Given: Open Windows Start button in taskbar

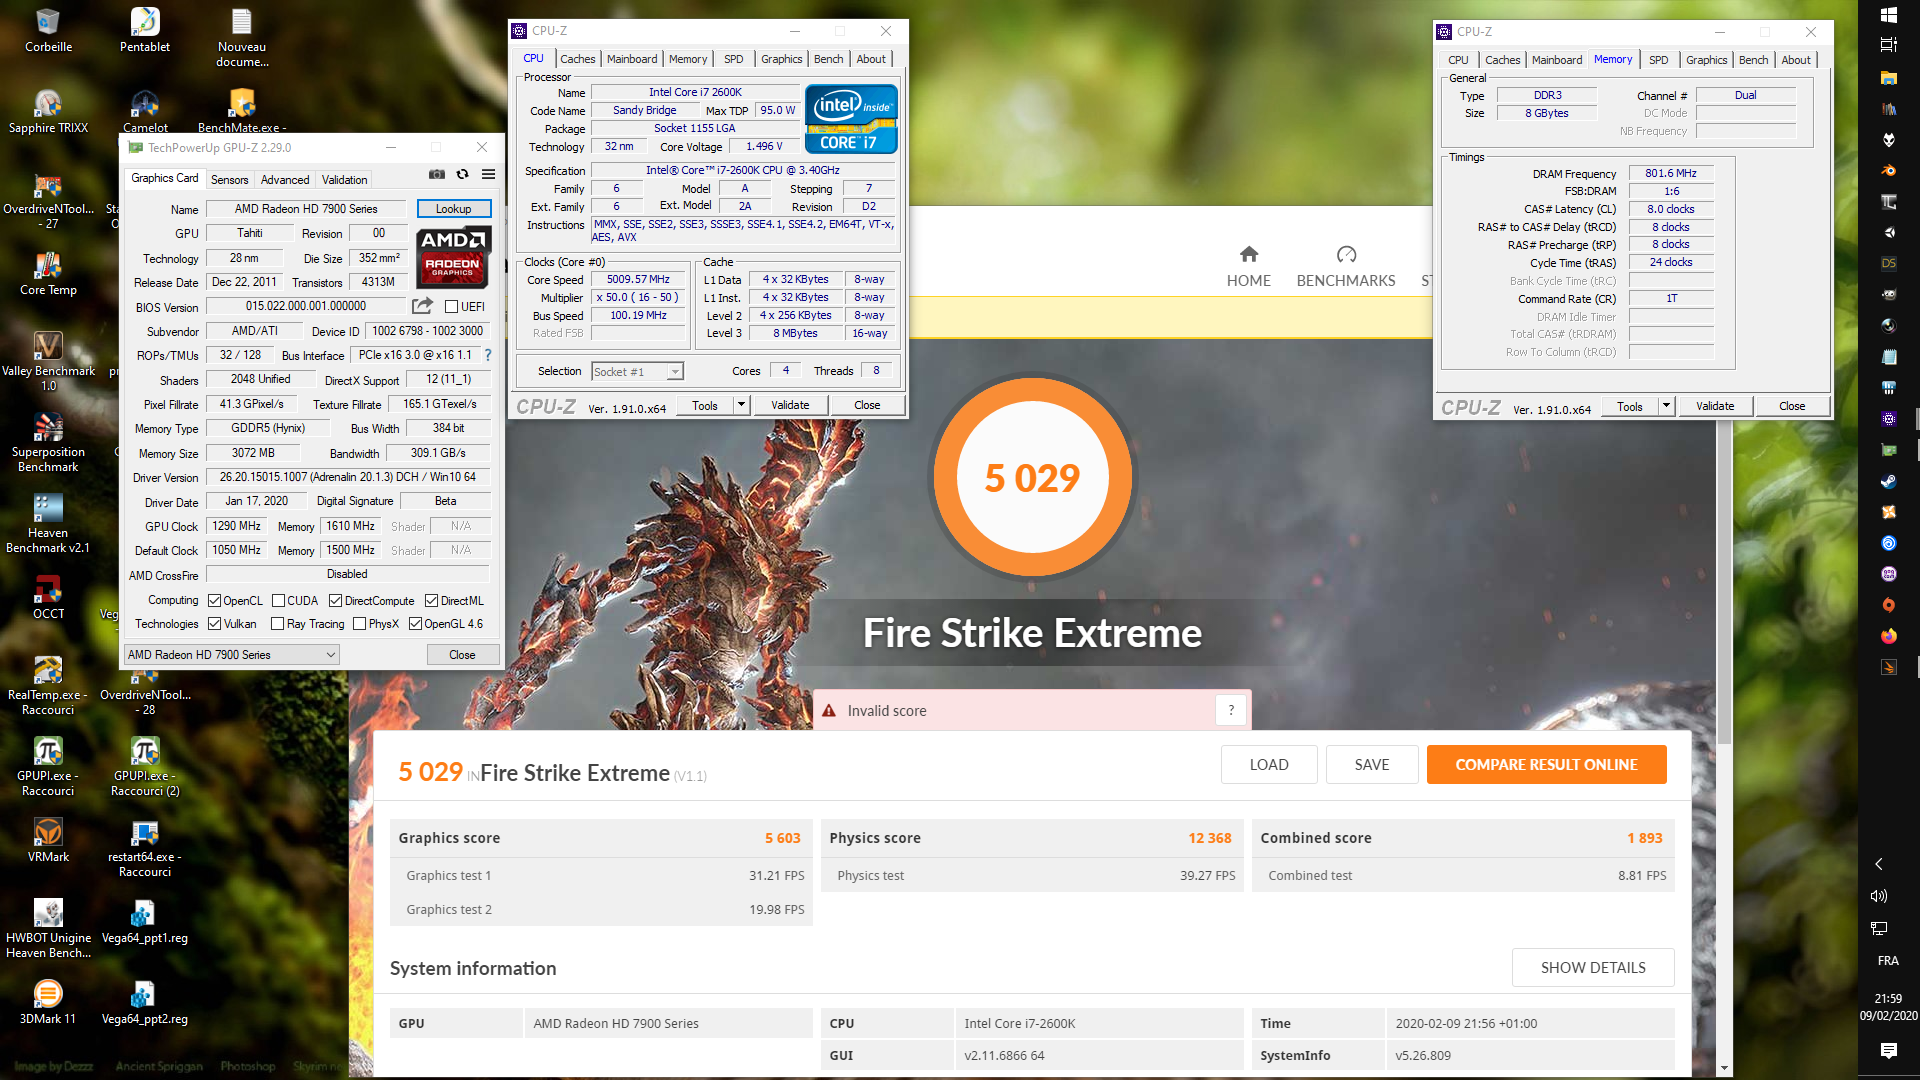Looking at the screenshot, I should 1888,15.
